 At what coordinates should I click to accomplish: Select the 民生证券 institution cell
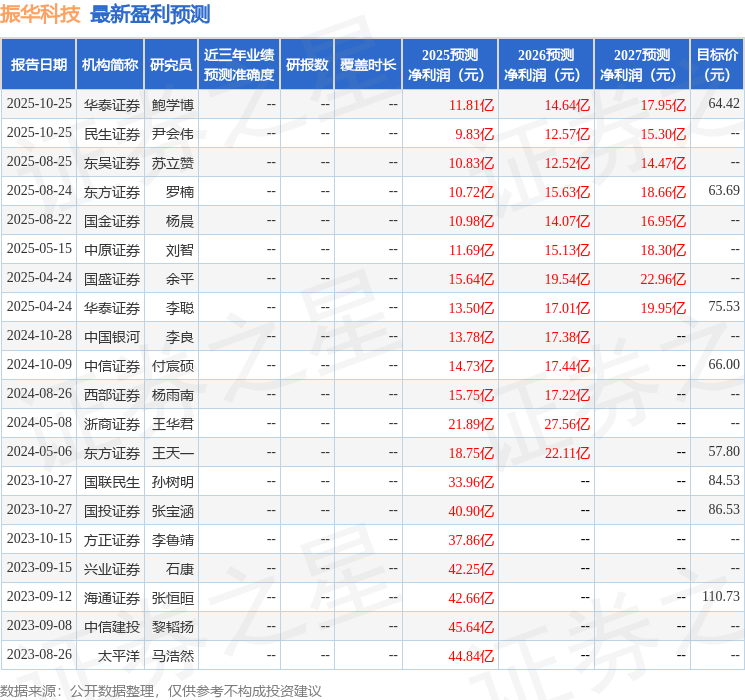click(112, 134)
